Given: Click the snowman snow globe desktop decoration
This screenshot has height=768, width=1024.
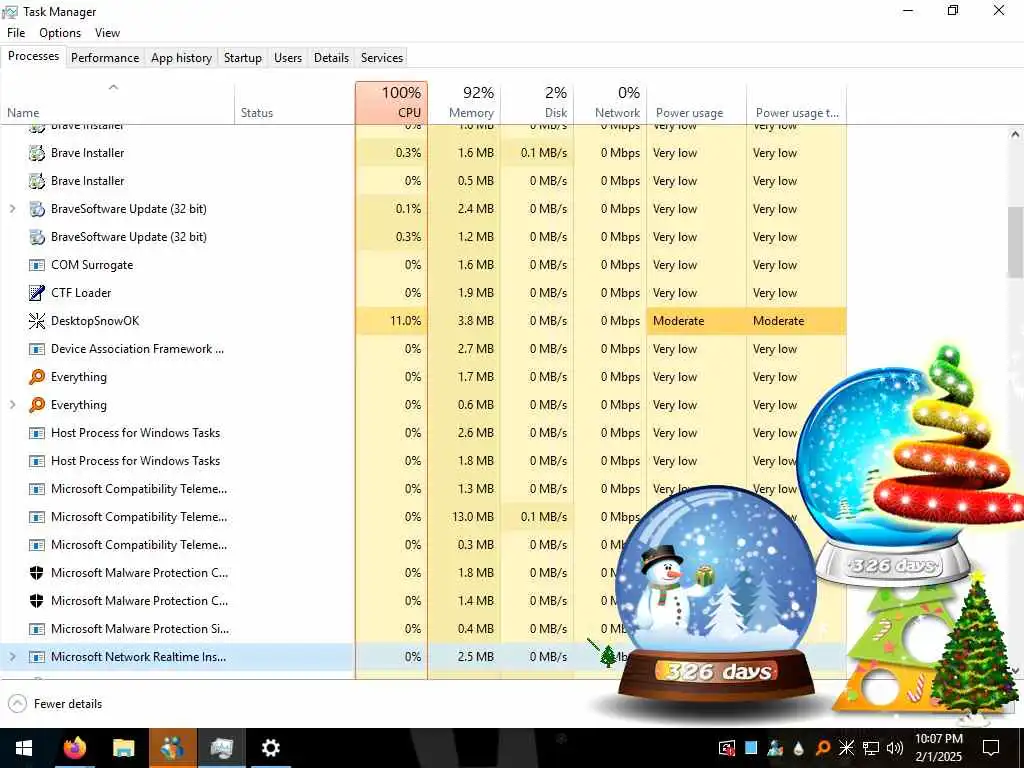Looking at the screenshot, I should point(716,596).
